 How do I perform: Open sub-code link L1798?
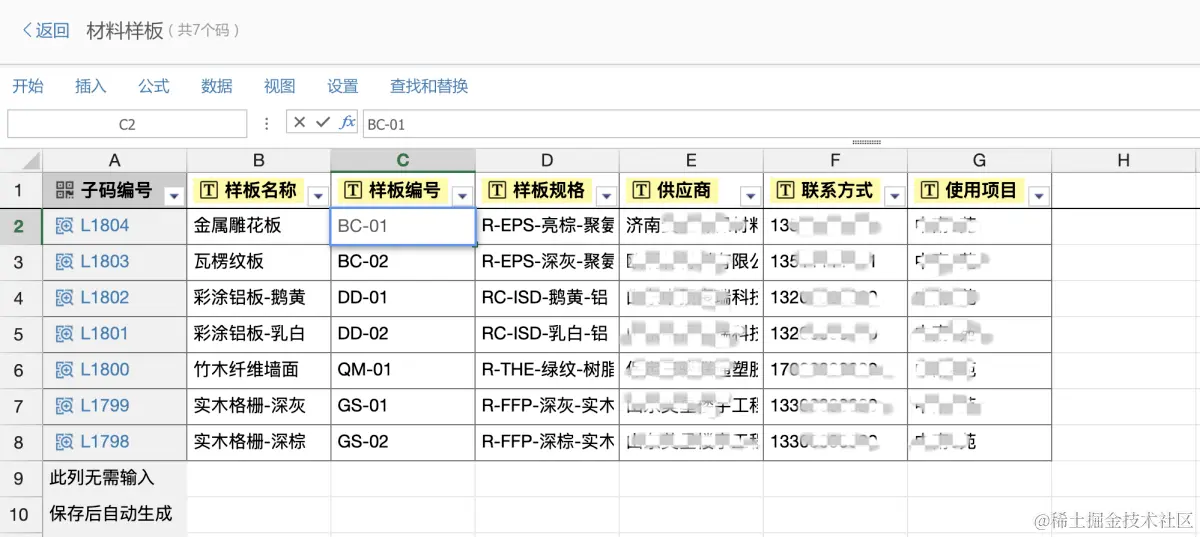click(x=105, y=442)
